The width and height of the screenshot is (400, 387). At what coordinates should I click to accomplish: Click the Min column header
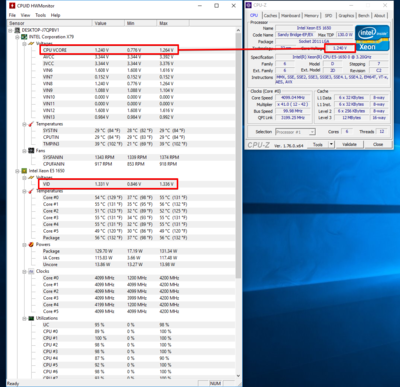pyautogui.click(x=140, y=23)
